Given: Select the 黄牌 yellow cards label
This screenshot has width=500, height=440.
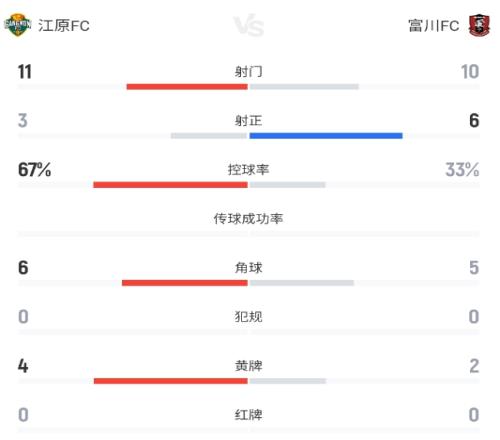Looking at the screenshot, I should [249, 366].
